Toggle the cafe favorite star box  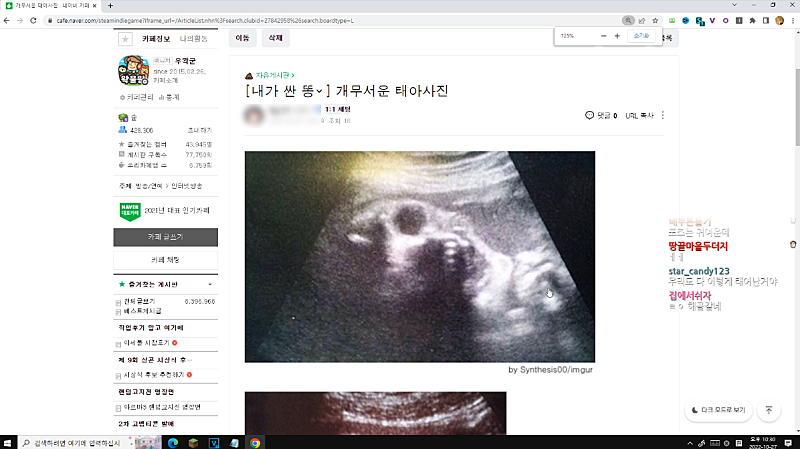coord(125,39)
